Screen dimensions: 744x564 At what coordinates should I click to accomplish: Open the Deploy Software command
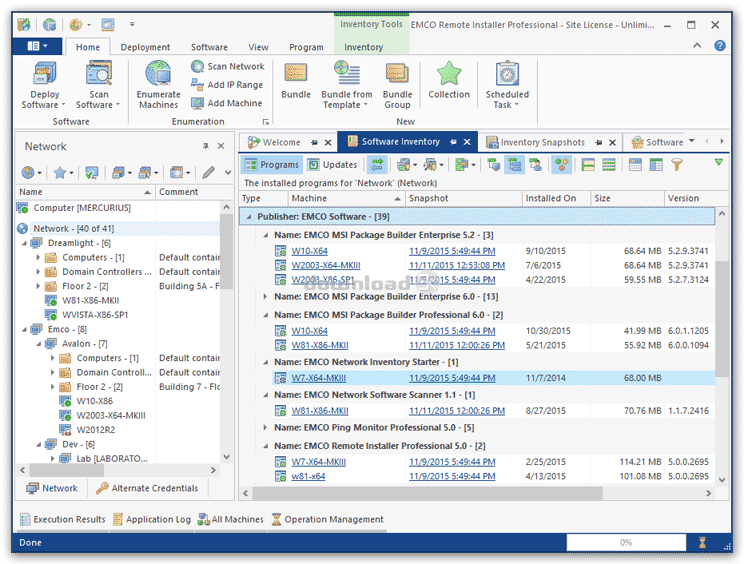(x=44, y=85)
